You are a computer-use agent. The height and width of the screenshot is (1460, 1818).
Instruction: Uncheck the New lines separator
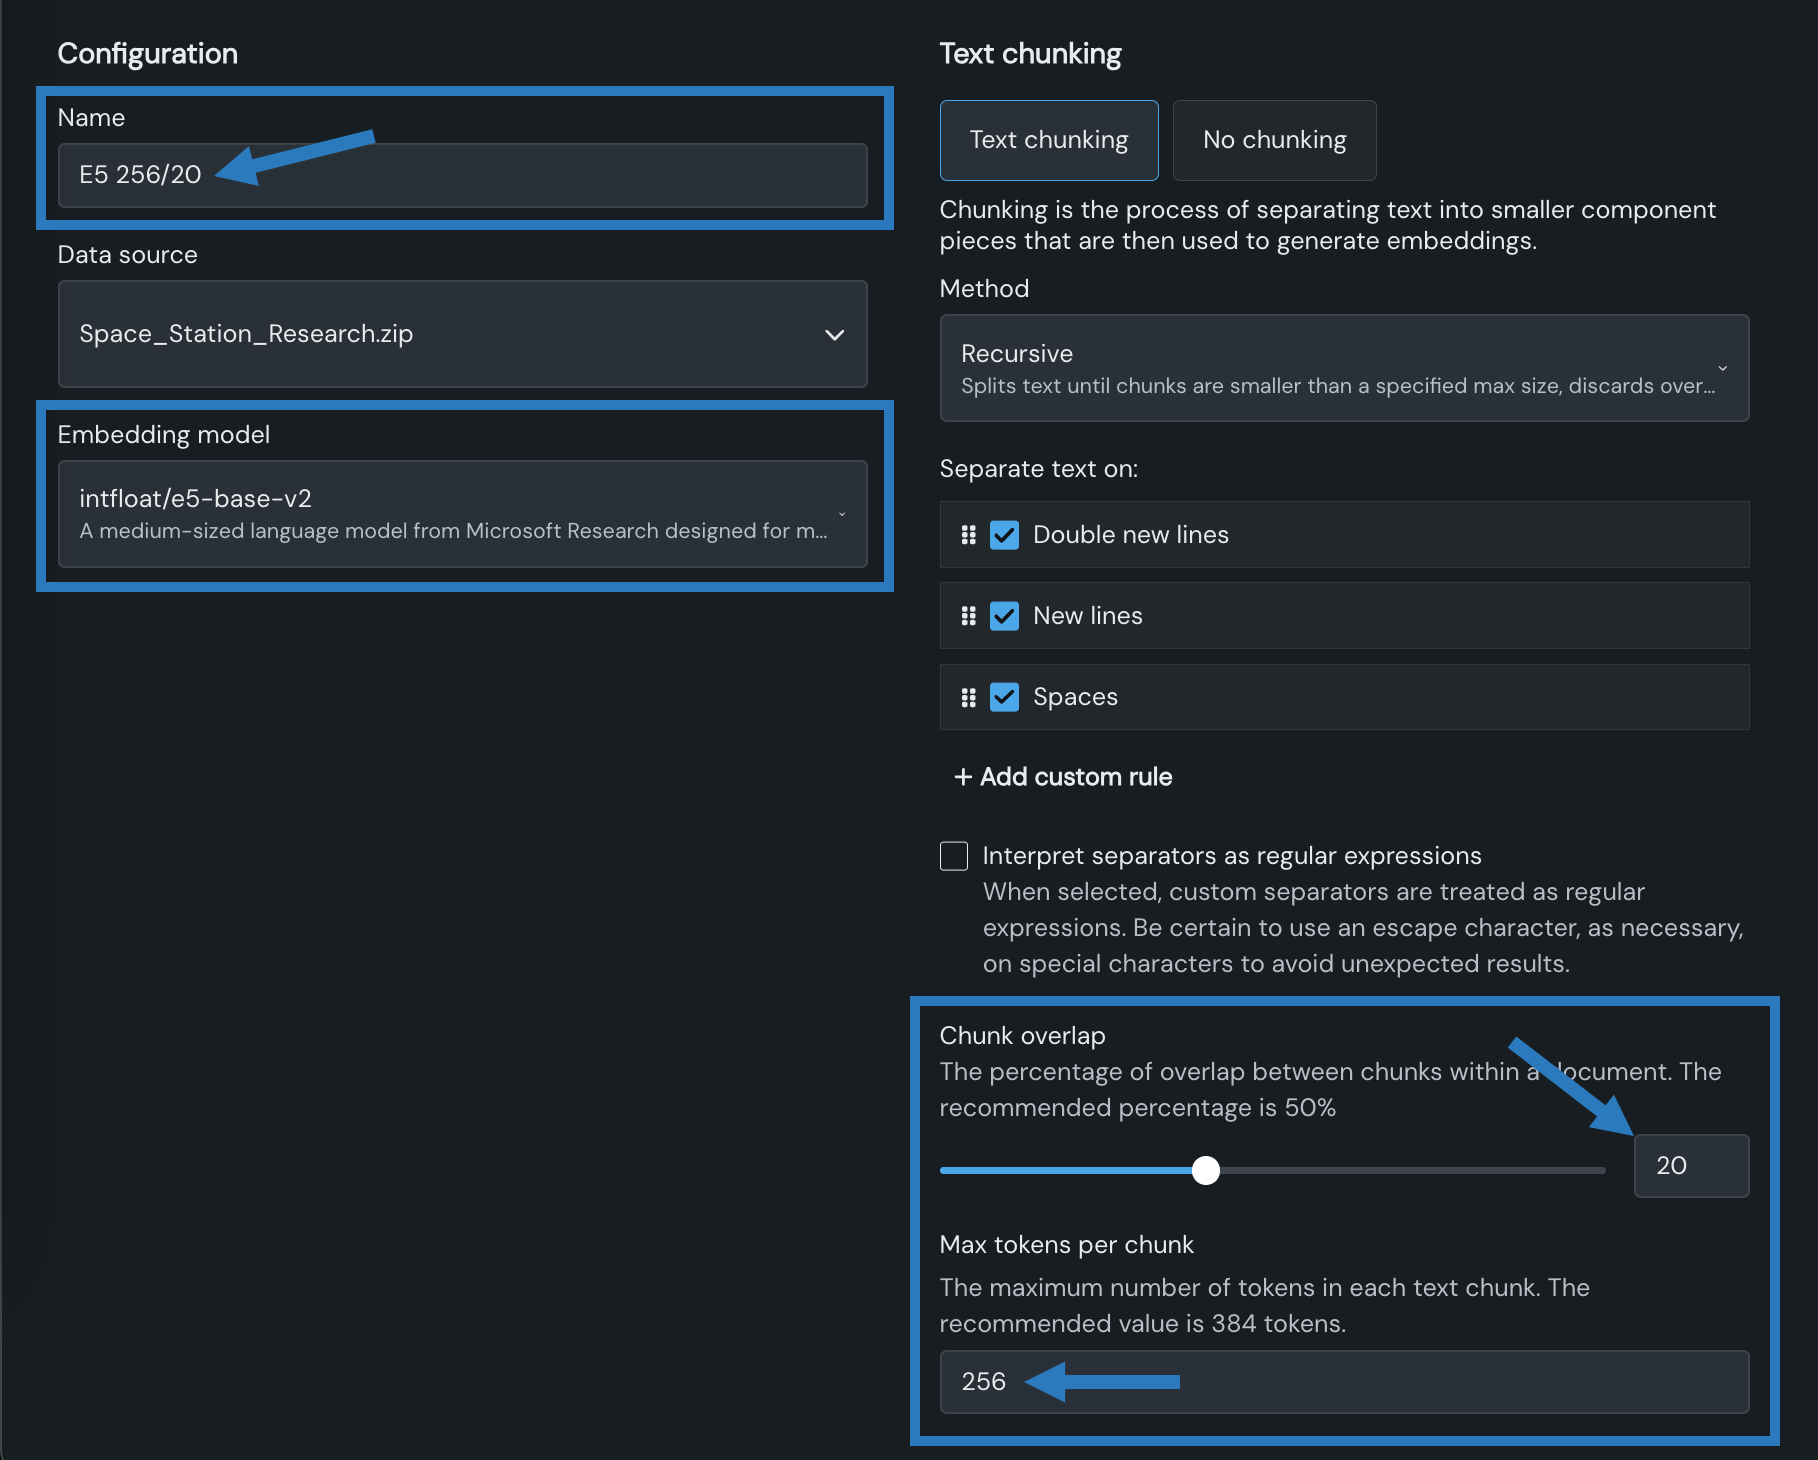[x=1004, y=616]
